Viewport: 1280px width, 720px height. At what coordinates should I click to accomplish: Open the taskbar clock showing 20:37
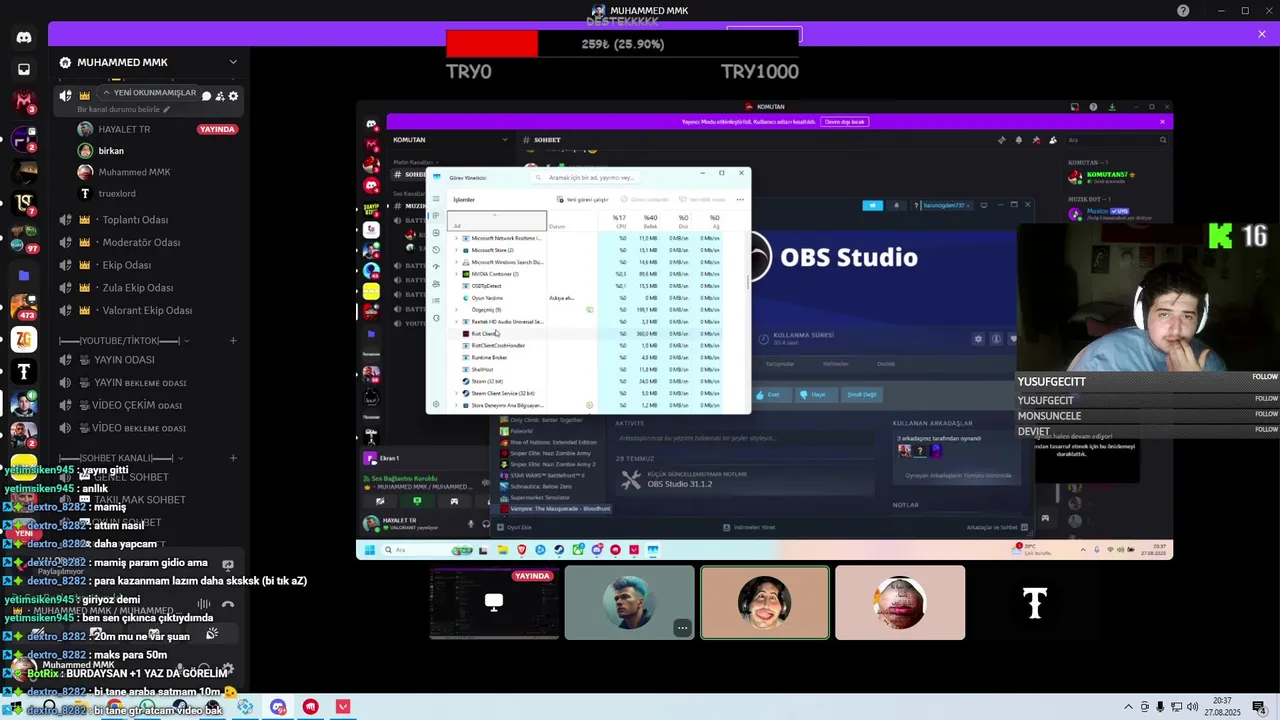(x=1222, y=707)
